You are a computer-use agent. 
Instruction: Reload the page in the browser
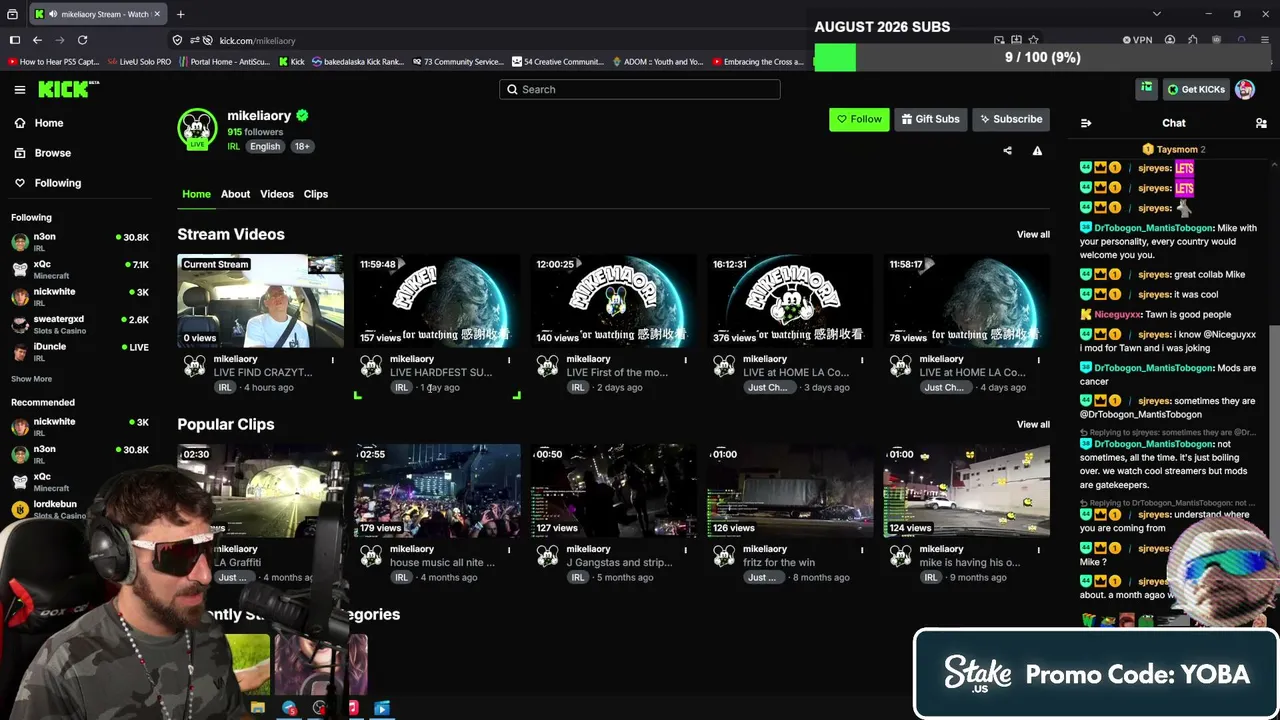point(82,40)
